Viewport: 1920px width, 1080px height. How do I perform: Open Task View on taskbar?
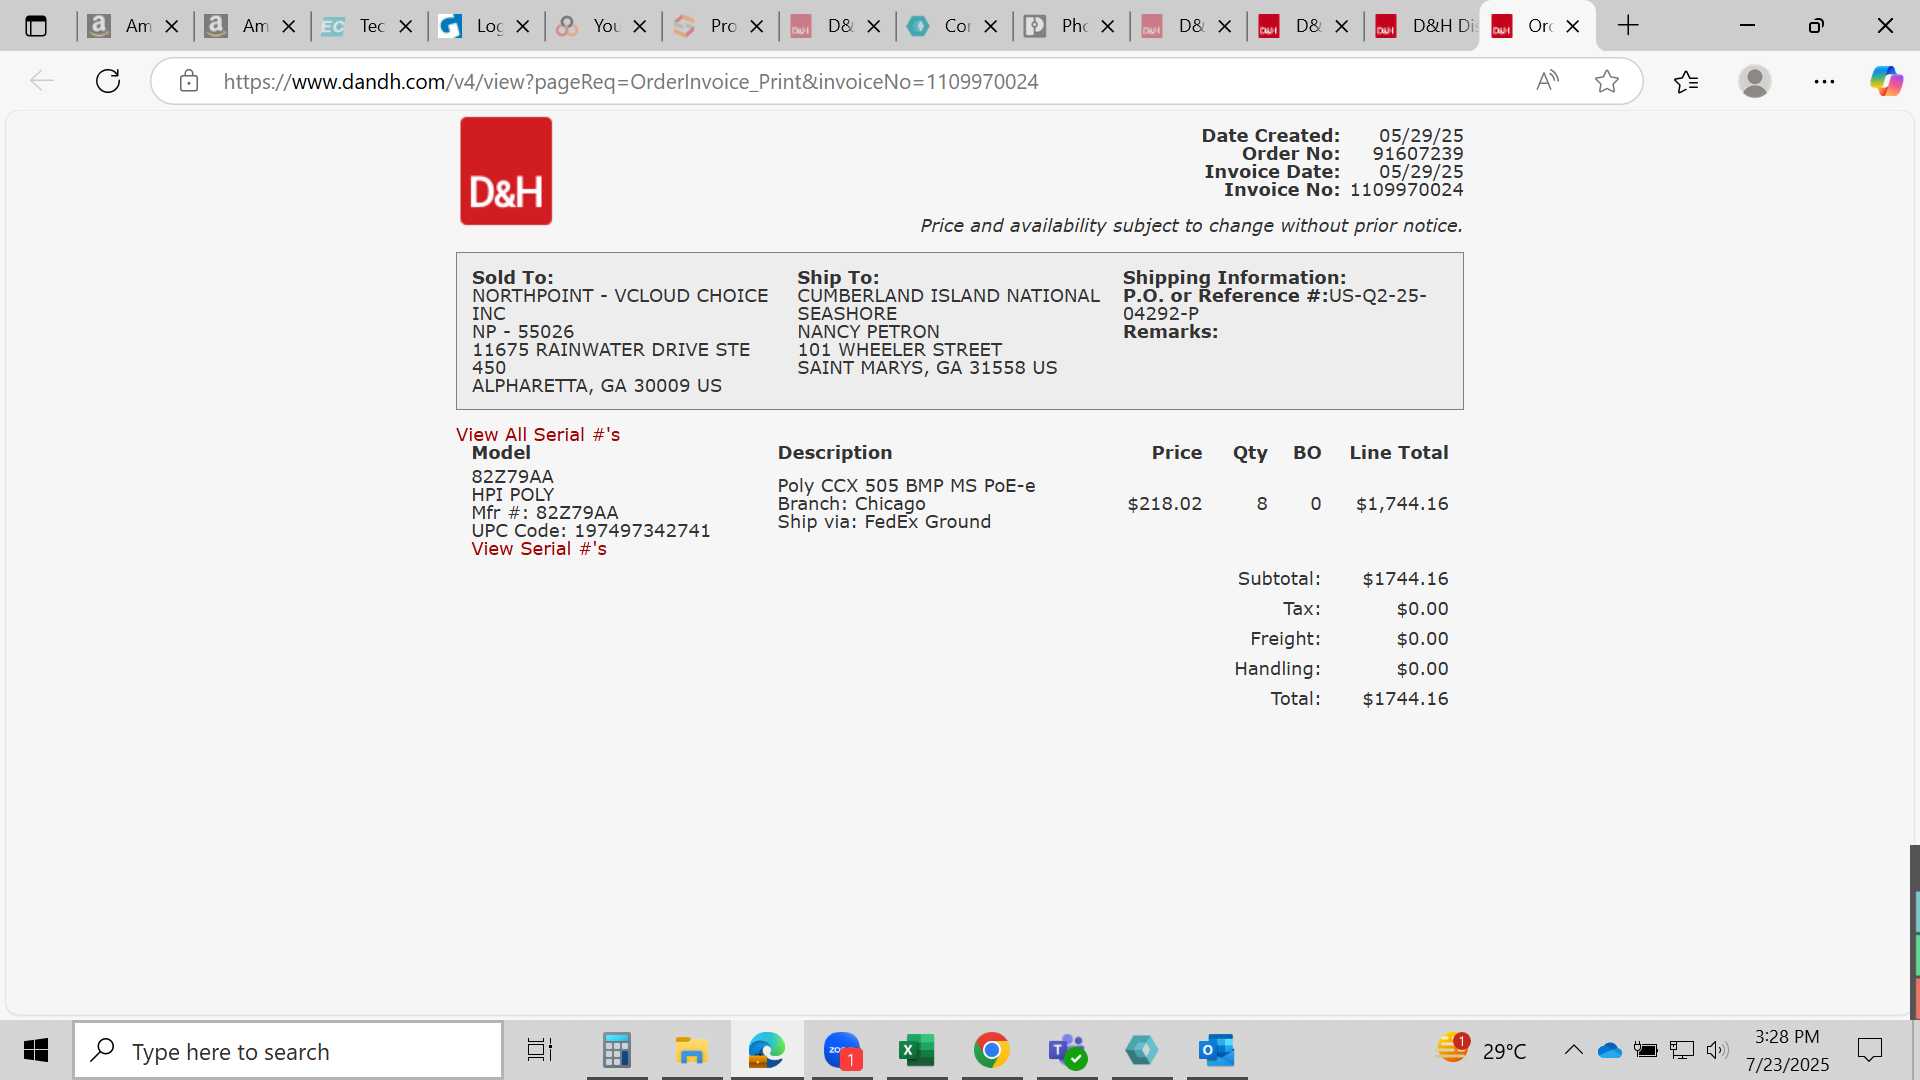pyautogui.click(x=540, y=1050)
